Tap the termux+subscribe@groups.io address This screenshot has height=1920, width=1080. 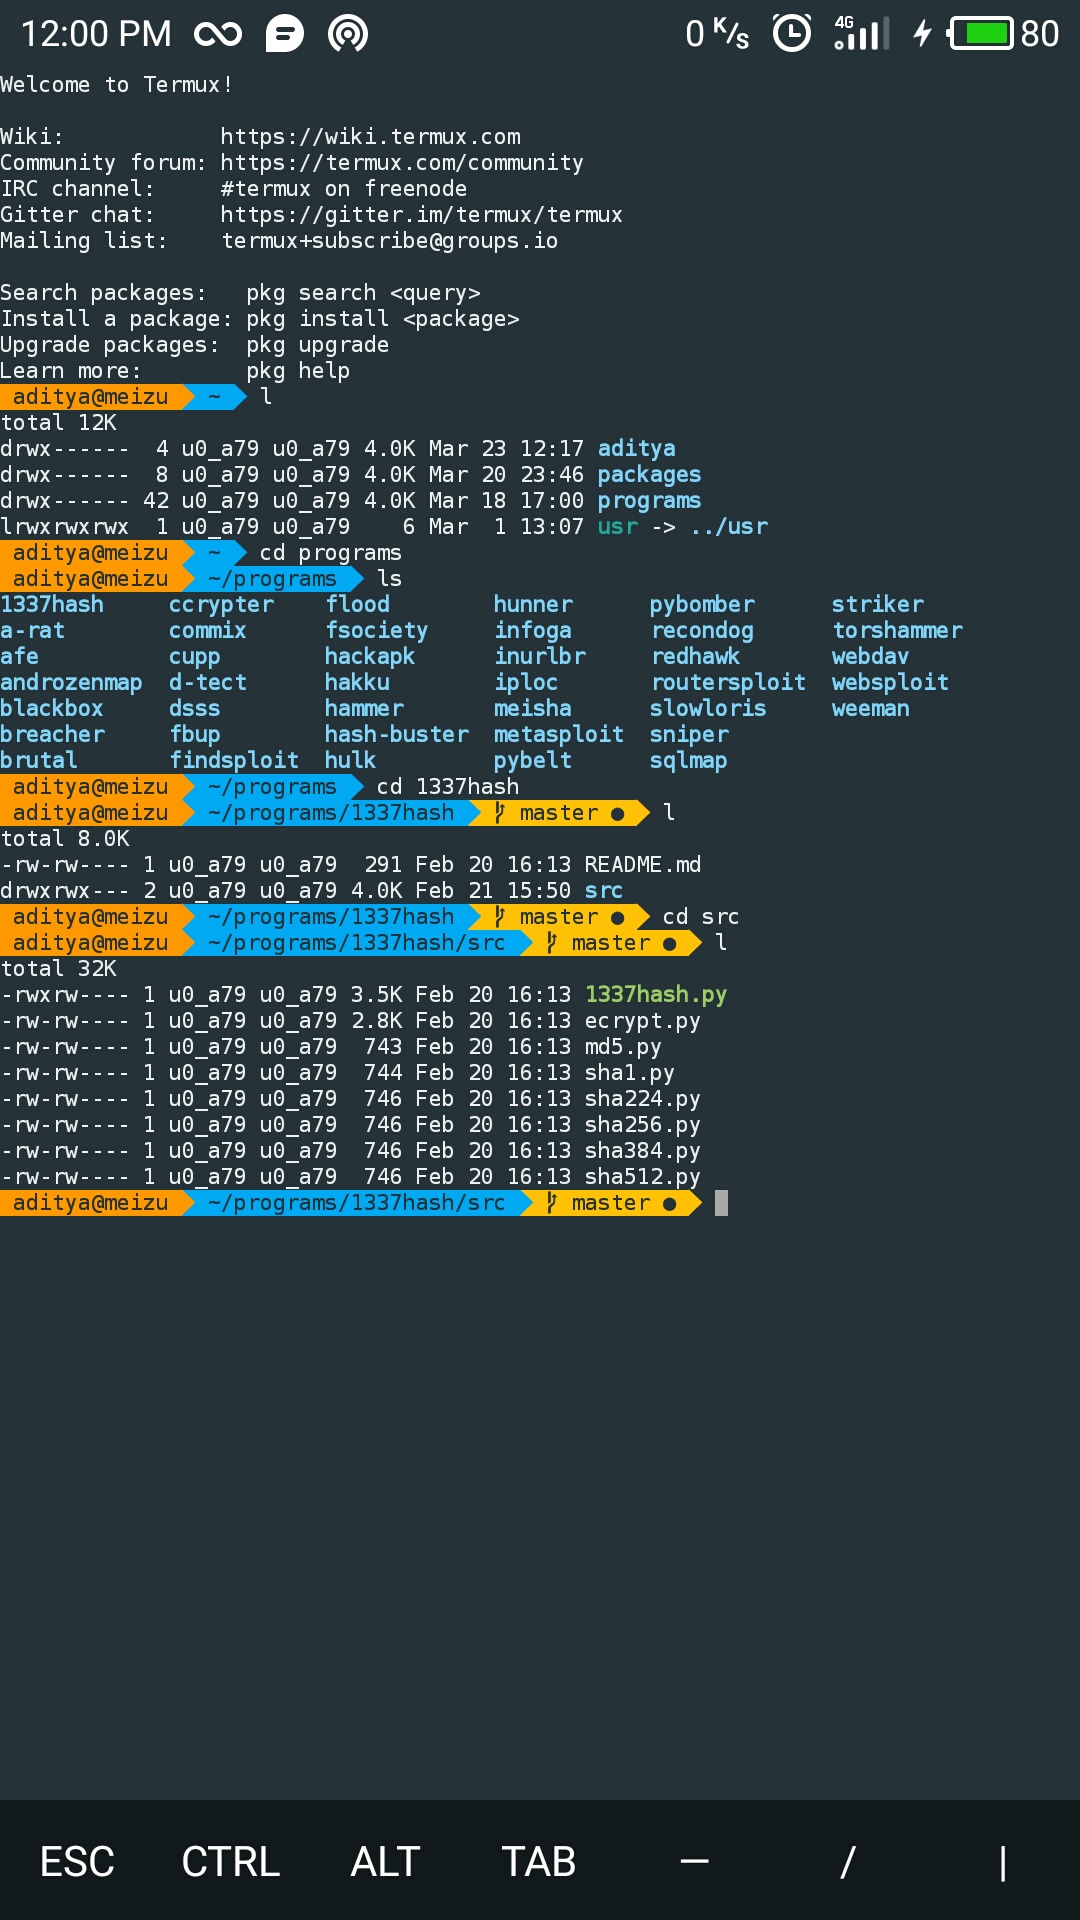[389, 241]
